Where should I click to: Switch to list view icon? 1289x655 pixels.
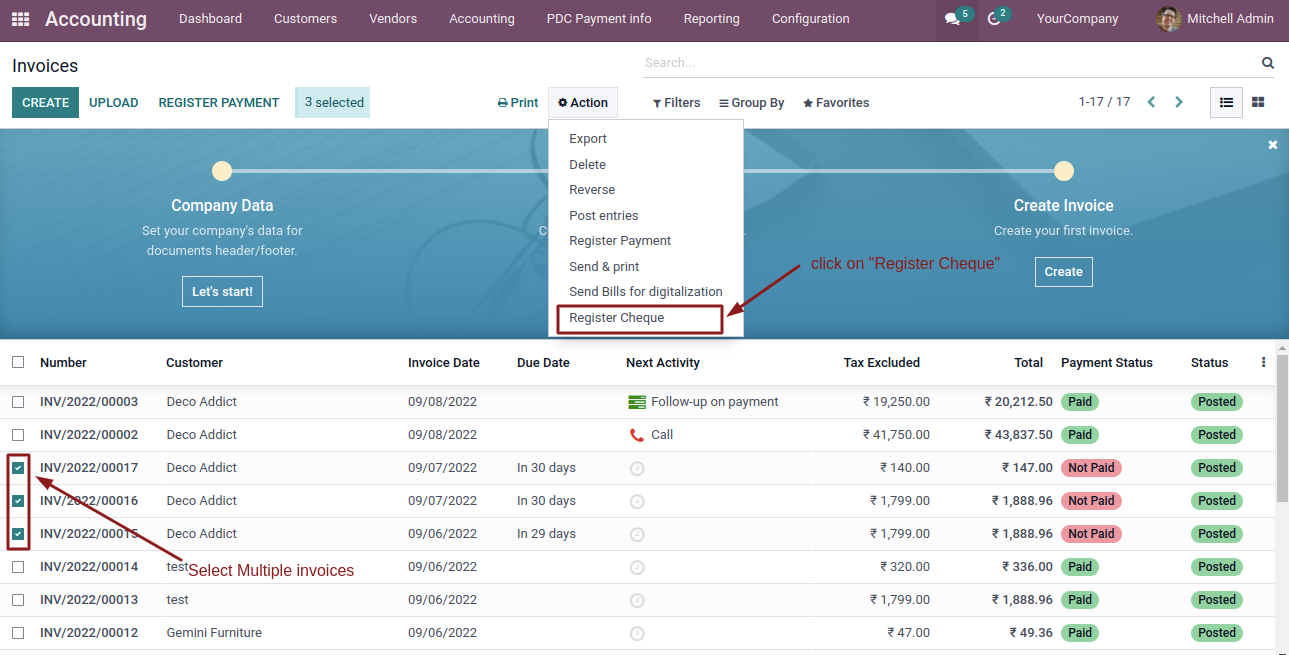tap(1226, 102)
